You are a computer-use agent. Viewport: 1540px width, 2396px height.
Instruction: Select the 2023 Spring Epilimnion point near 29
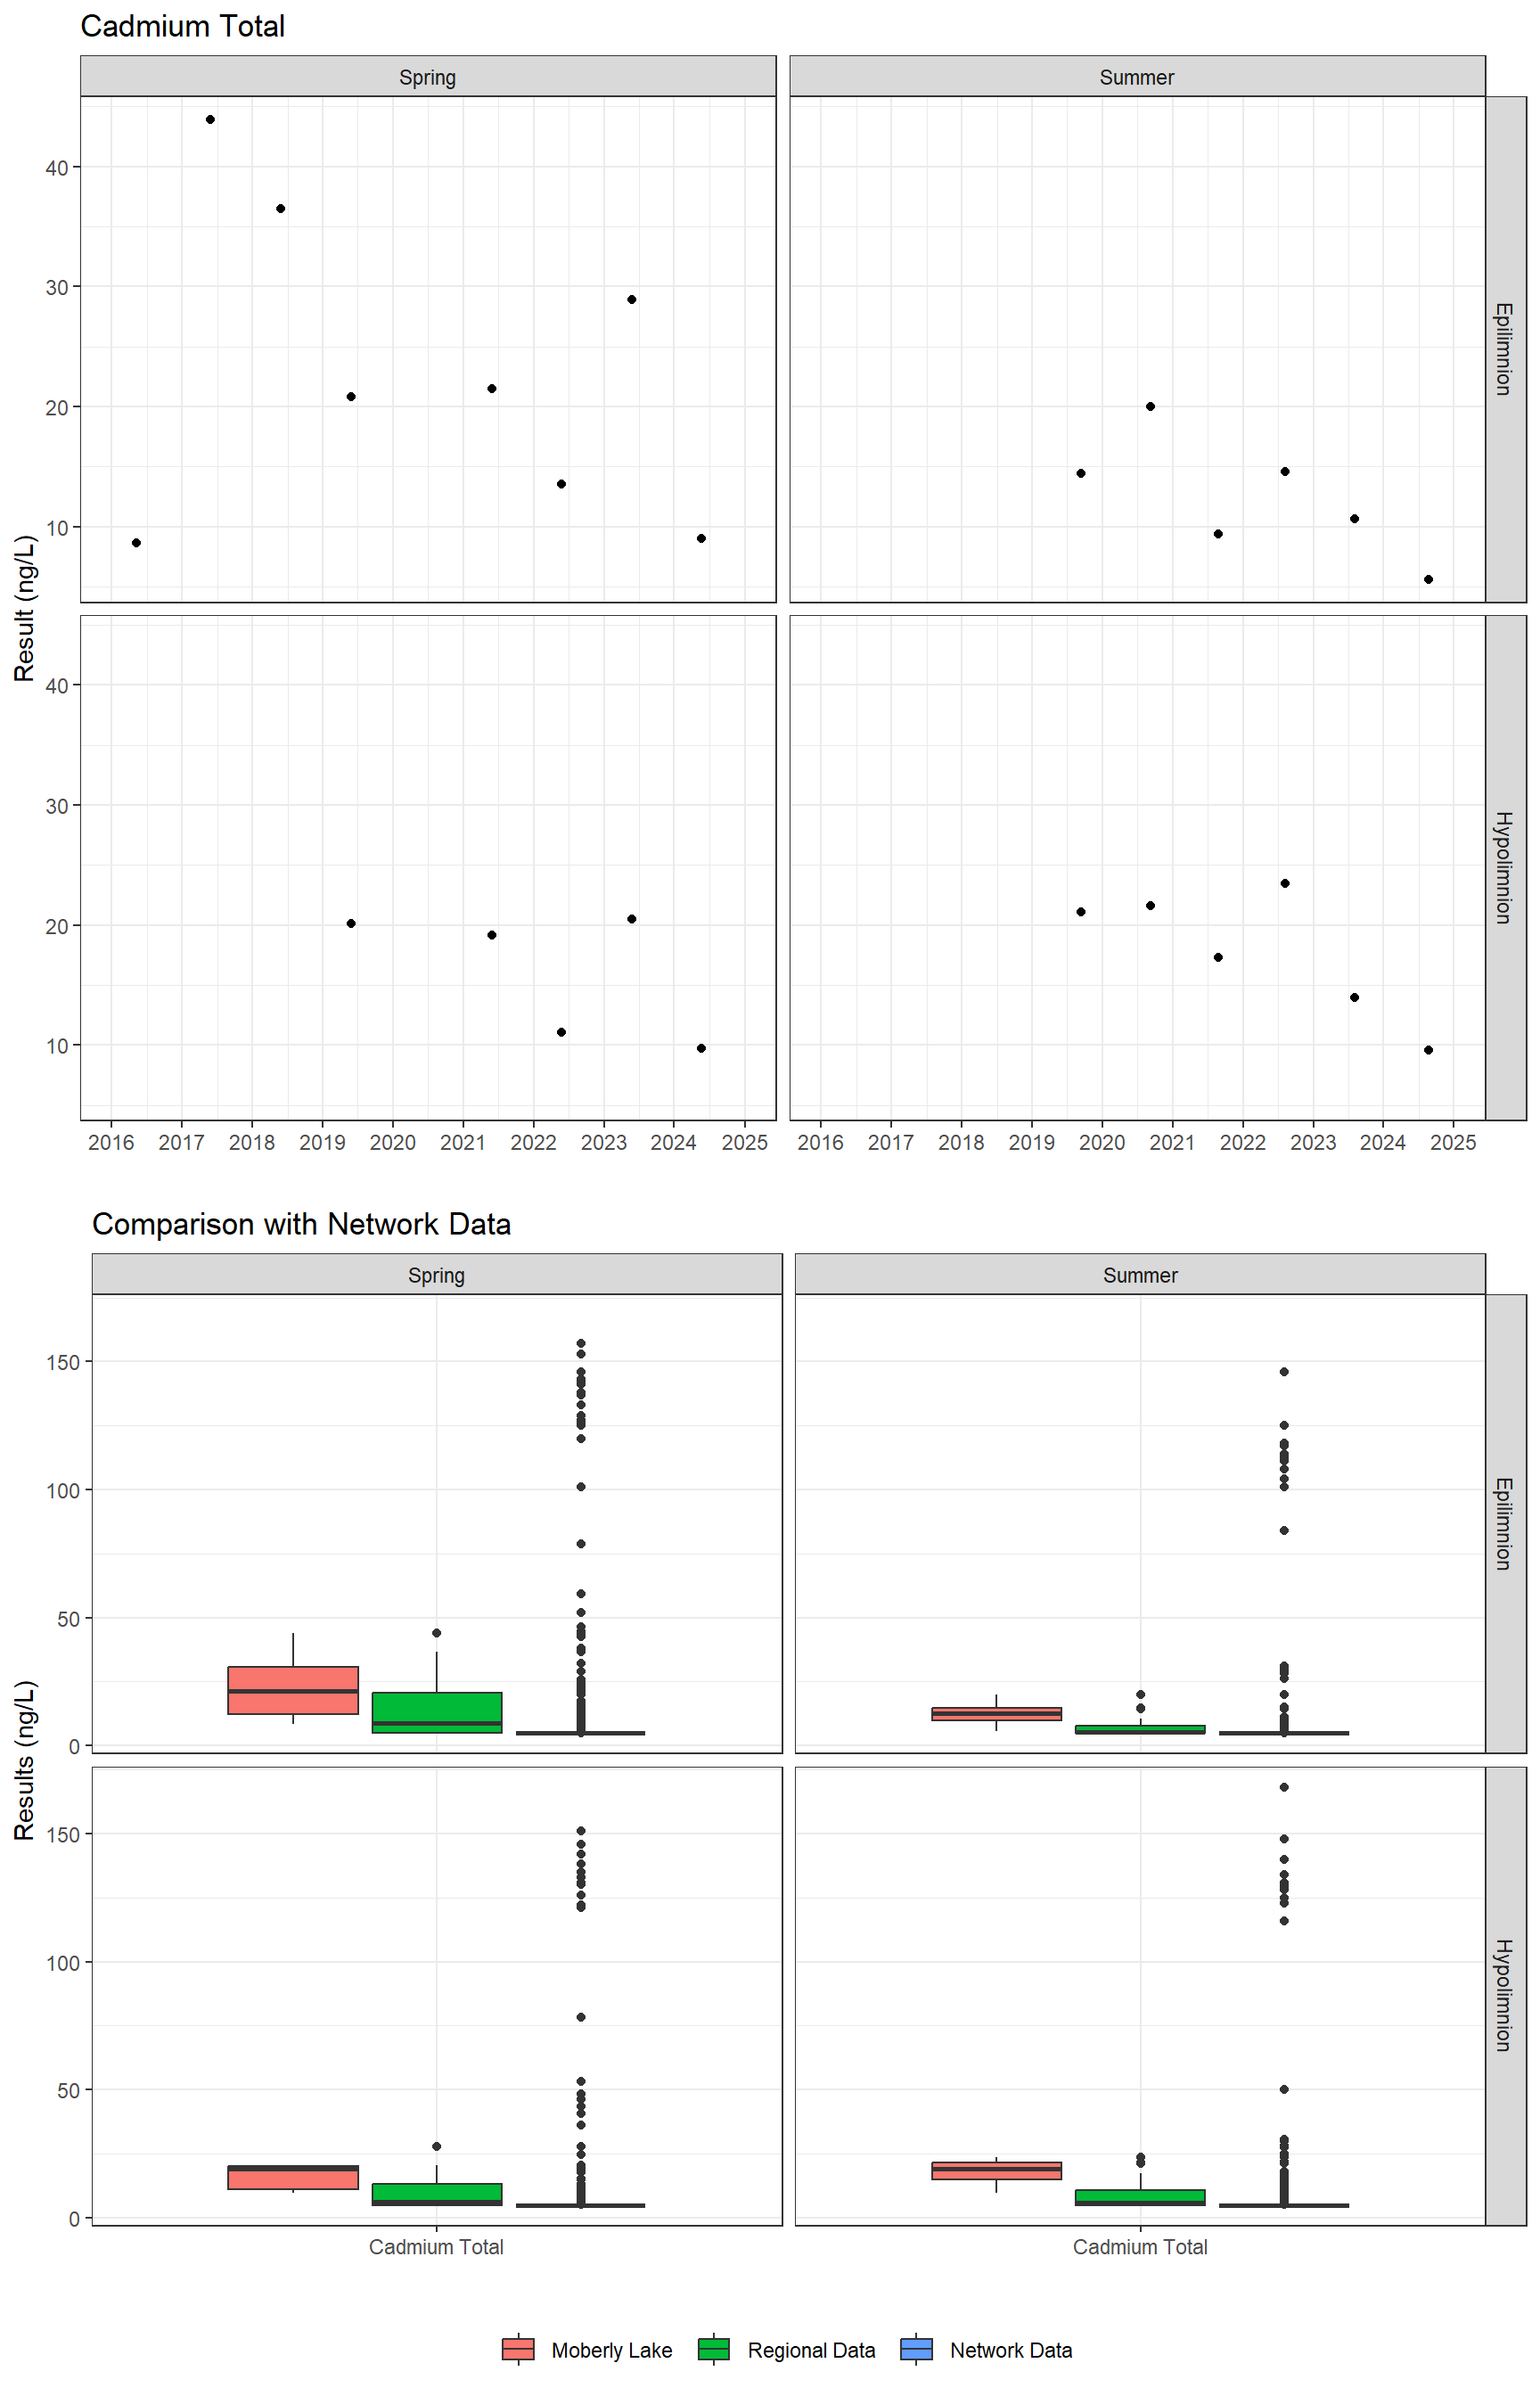632,299
